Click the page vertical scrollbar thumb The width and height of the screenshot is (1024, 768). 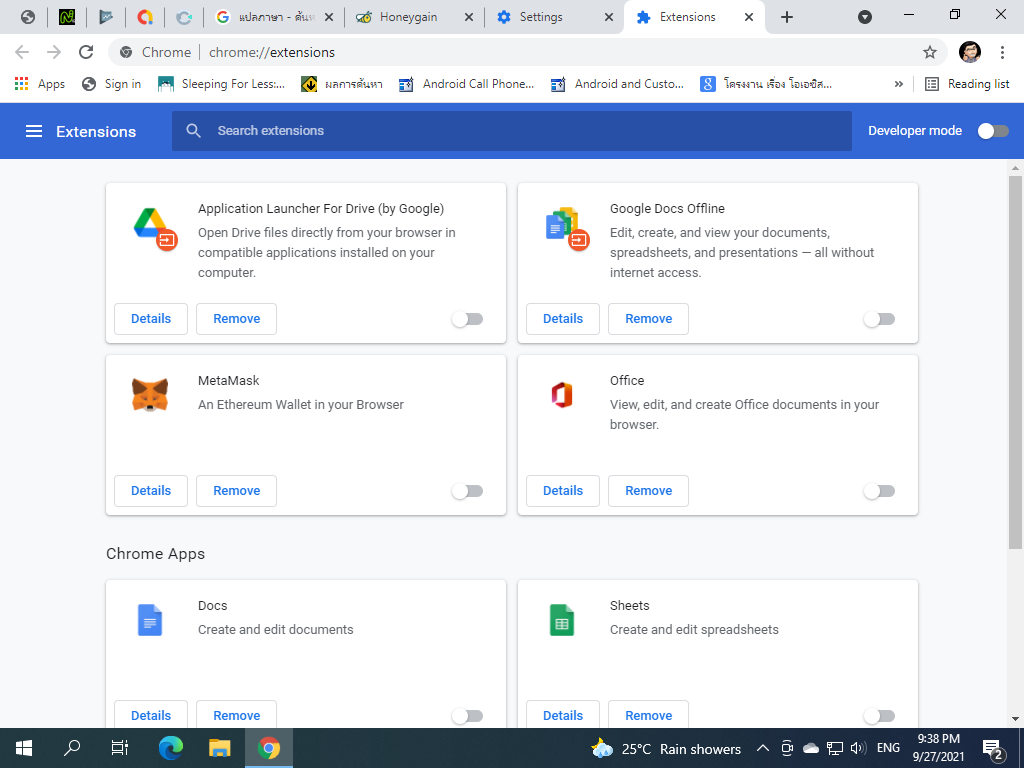[x=1016, y=362]
